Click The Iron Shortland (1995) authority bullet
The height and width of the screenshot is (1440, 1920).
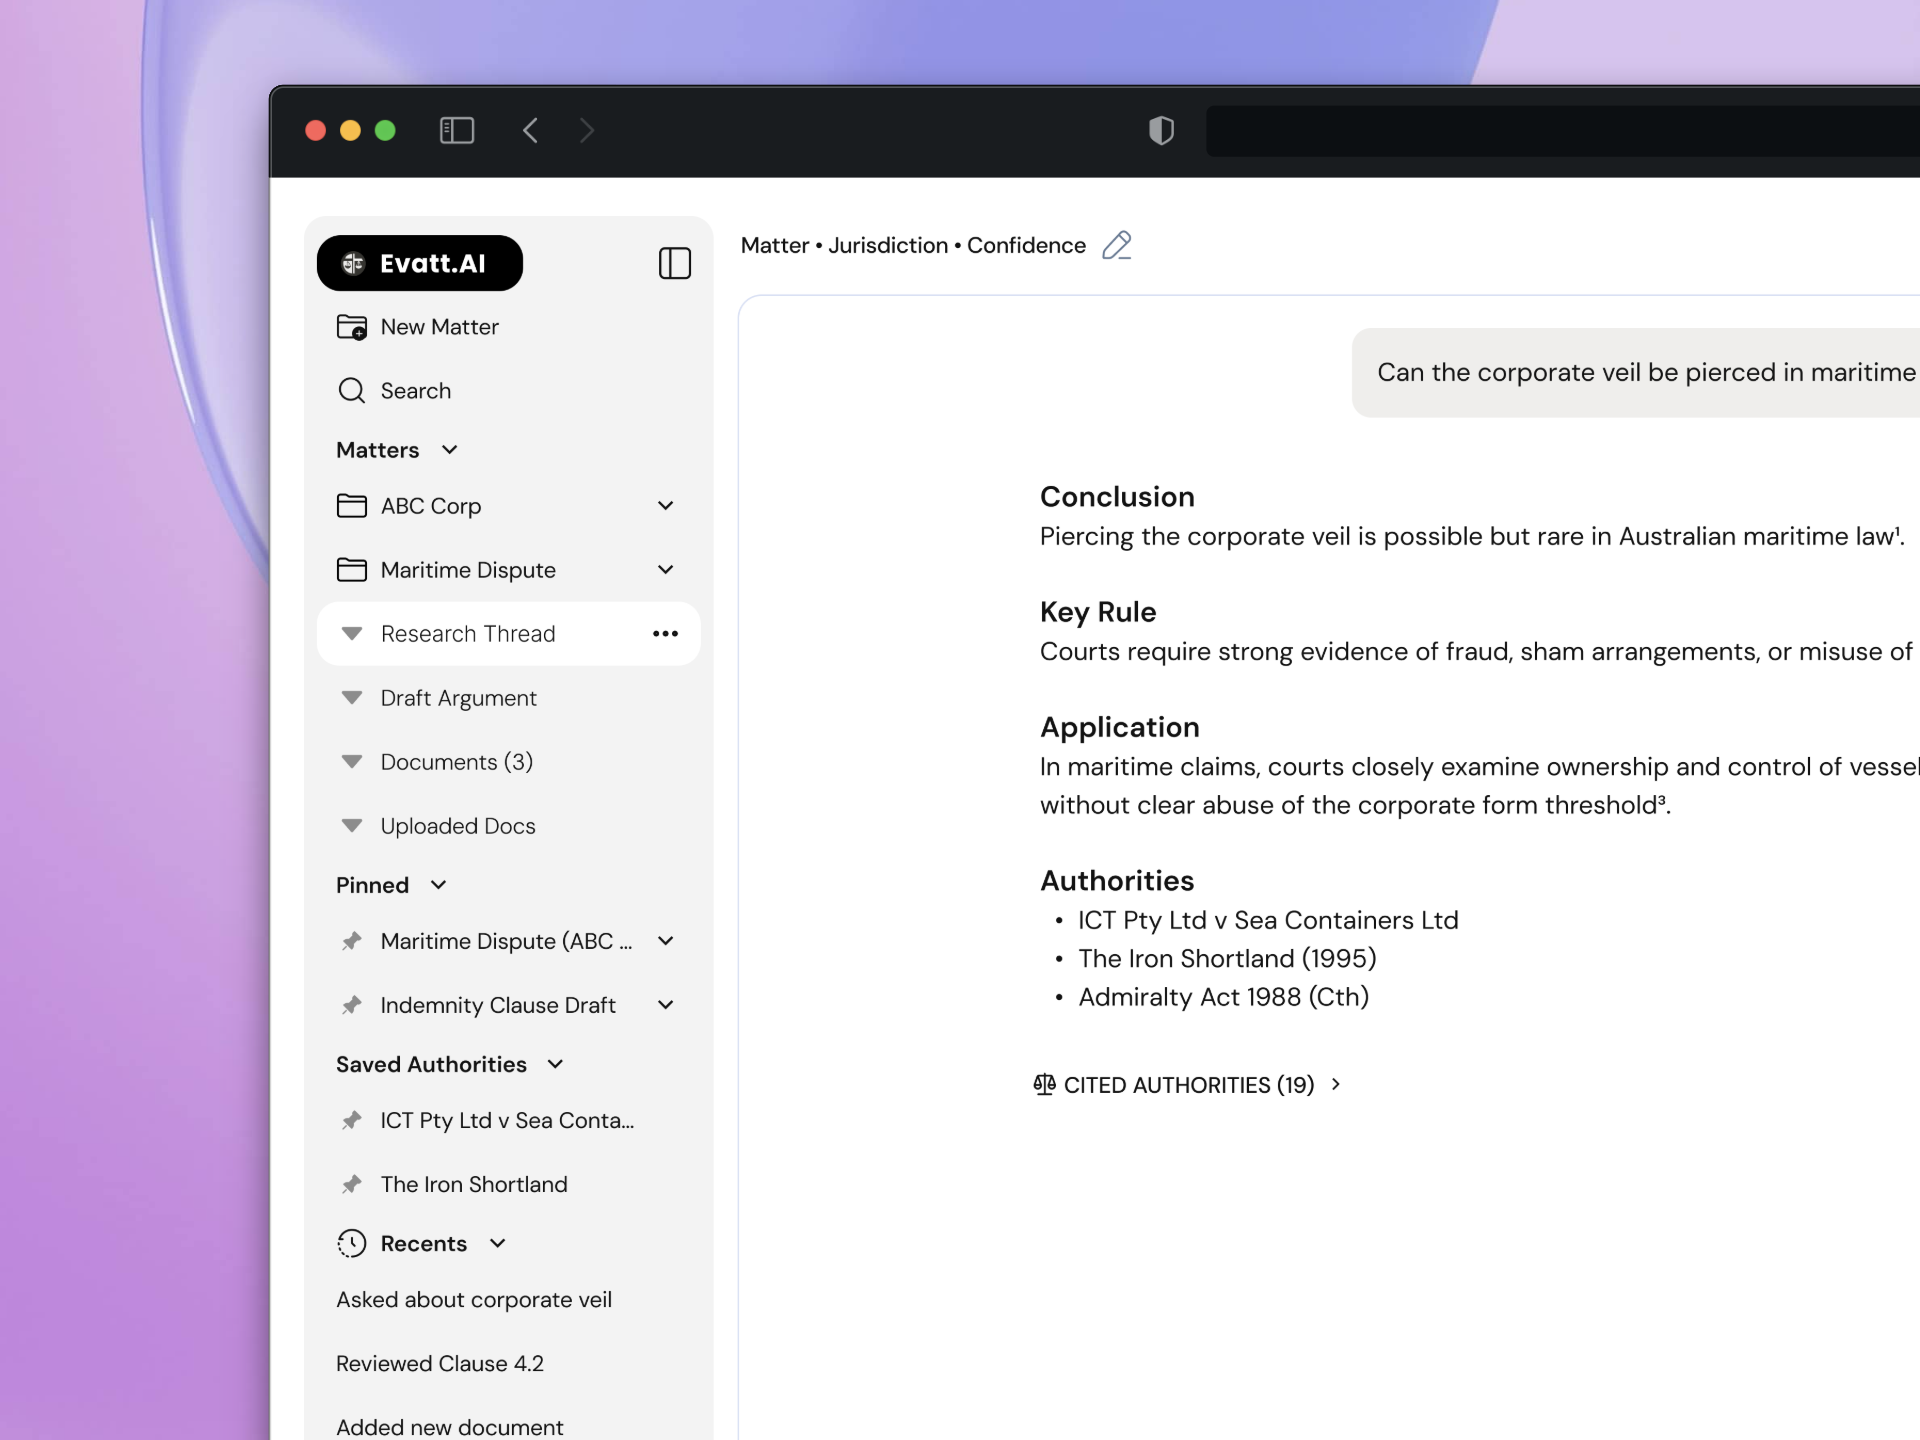pyautogui.click(x=1227, y=959)
